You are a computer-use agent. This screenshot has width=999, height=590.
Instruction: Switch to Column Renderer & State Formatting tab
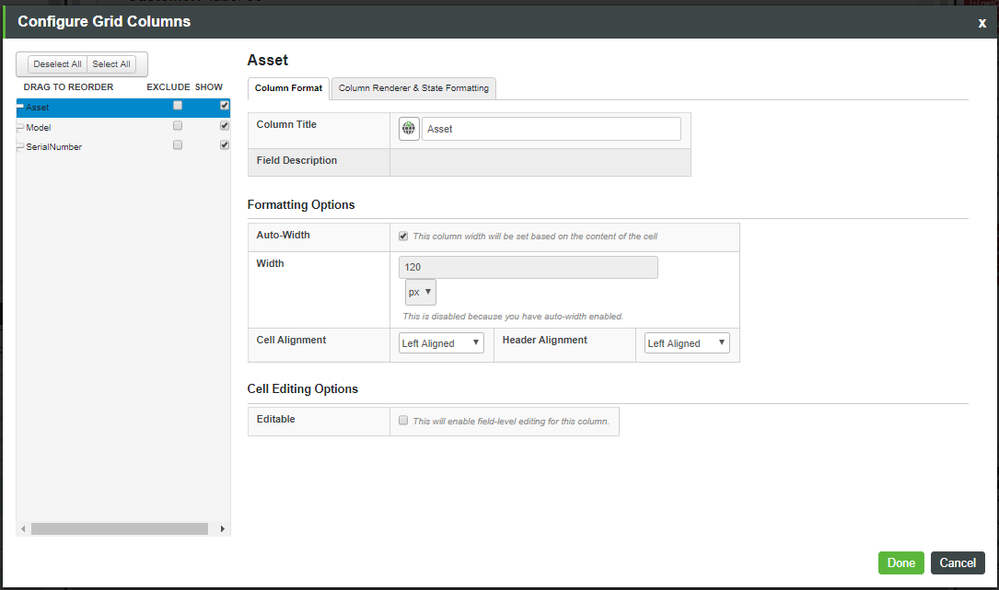416,88
